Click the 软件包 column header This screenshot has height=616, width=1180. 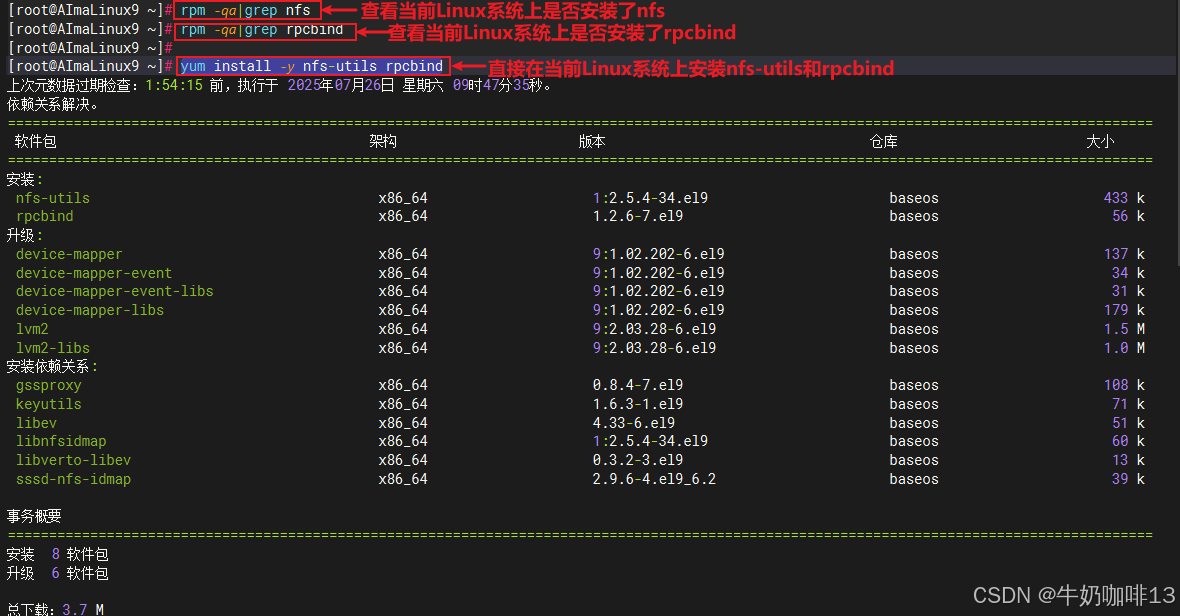click(x=35, y=141)
